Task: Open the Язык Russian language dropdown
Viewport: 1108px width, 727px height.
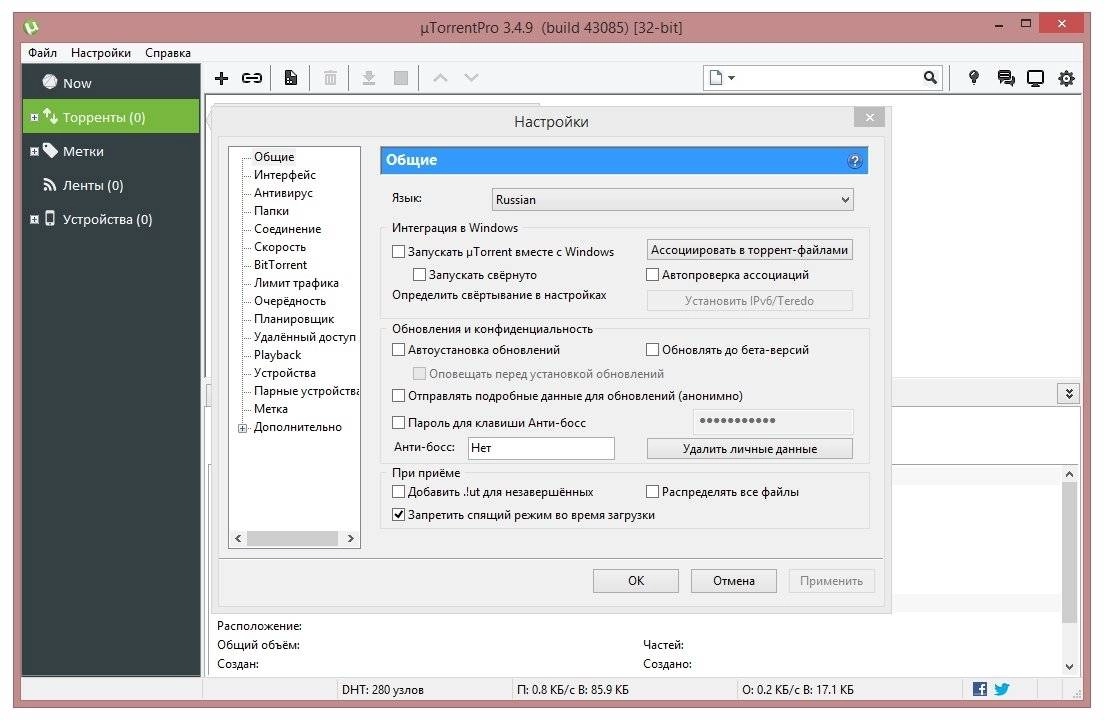Action: point(672,200)
